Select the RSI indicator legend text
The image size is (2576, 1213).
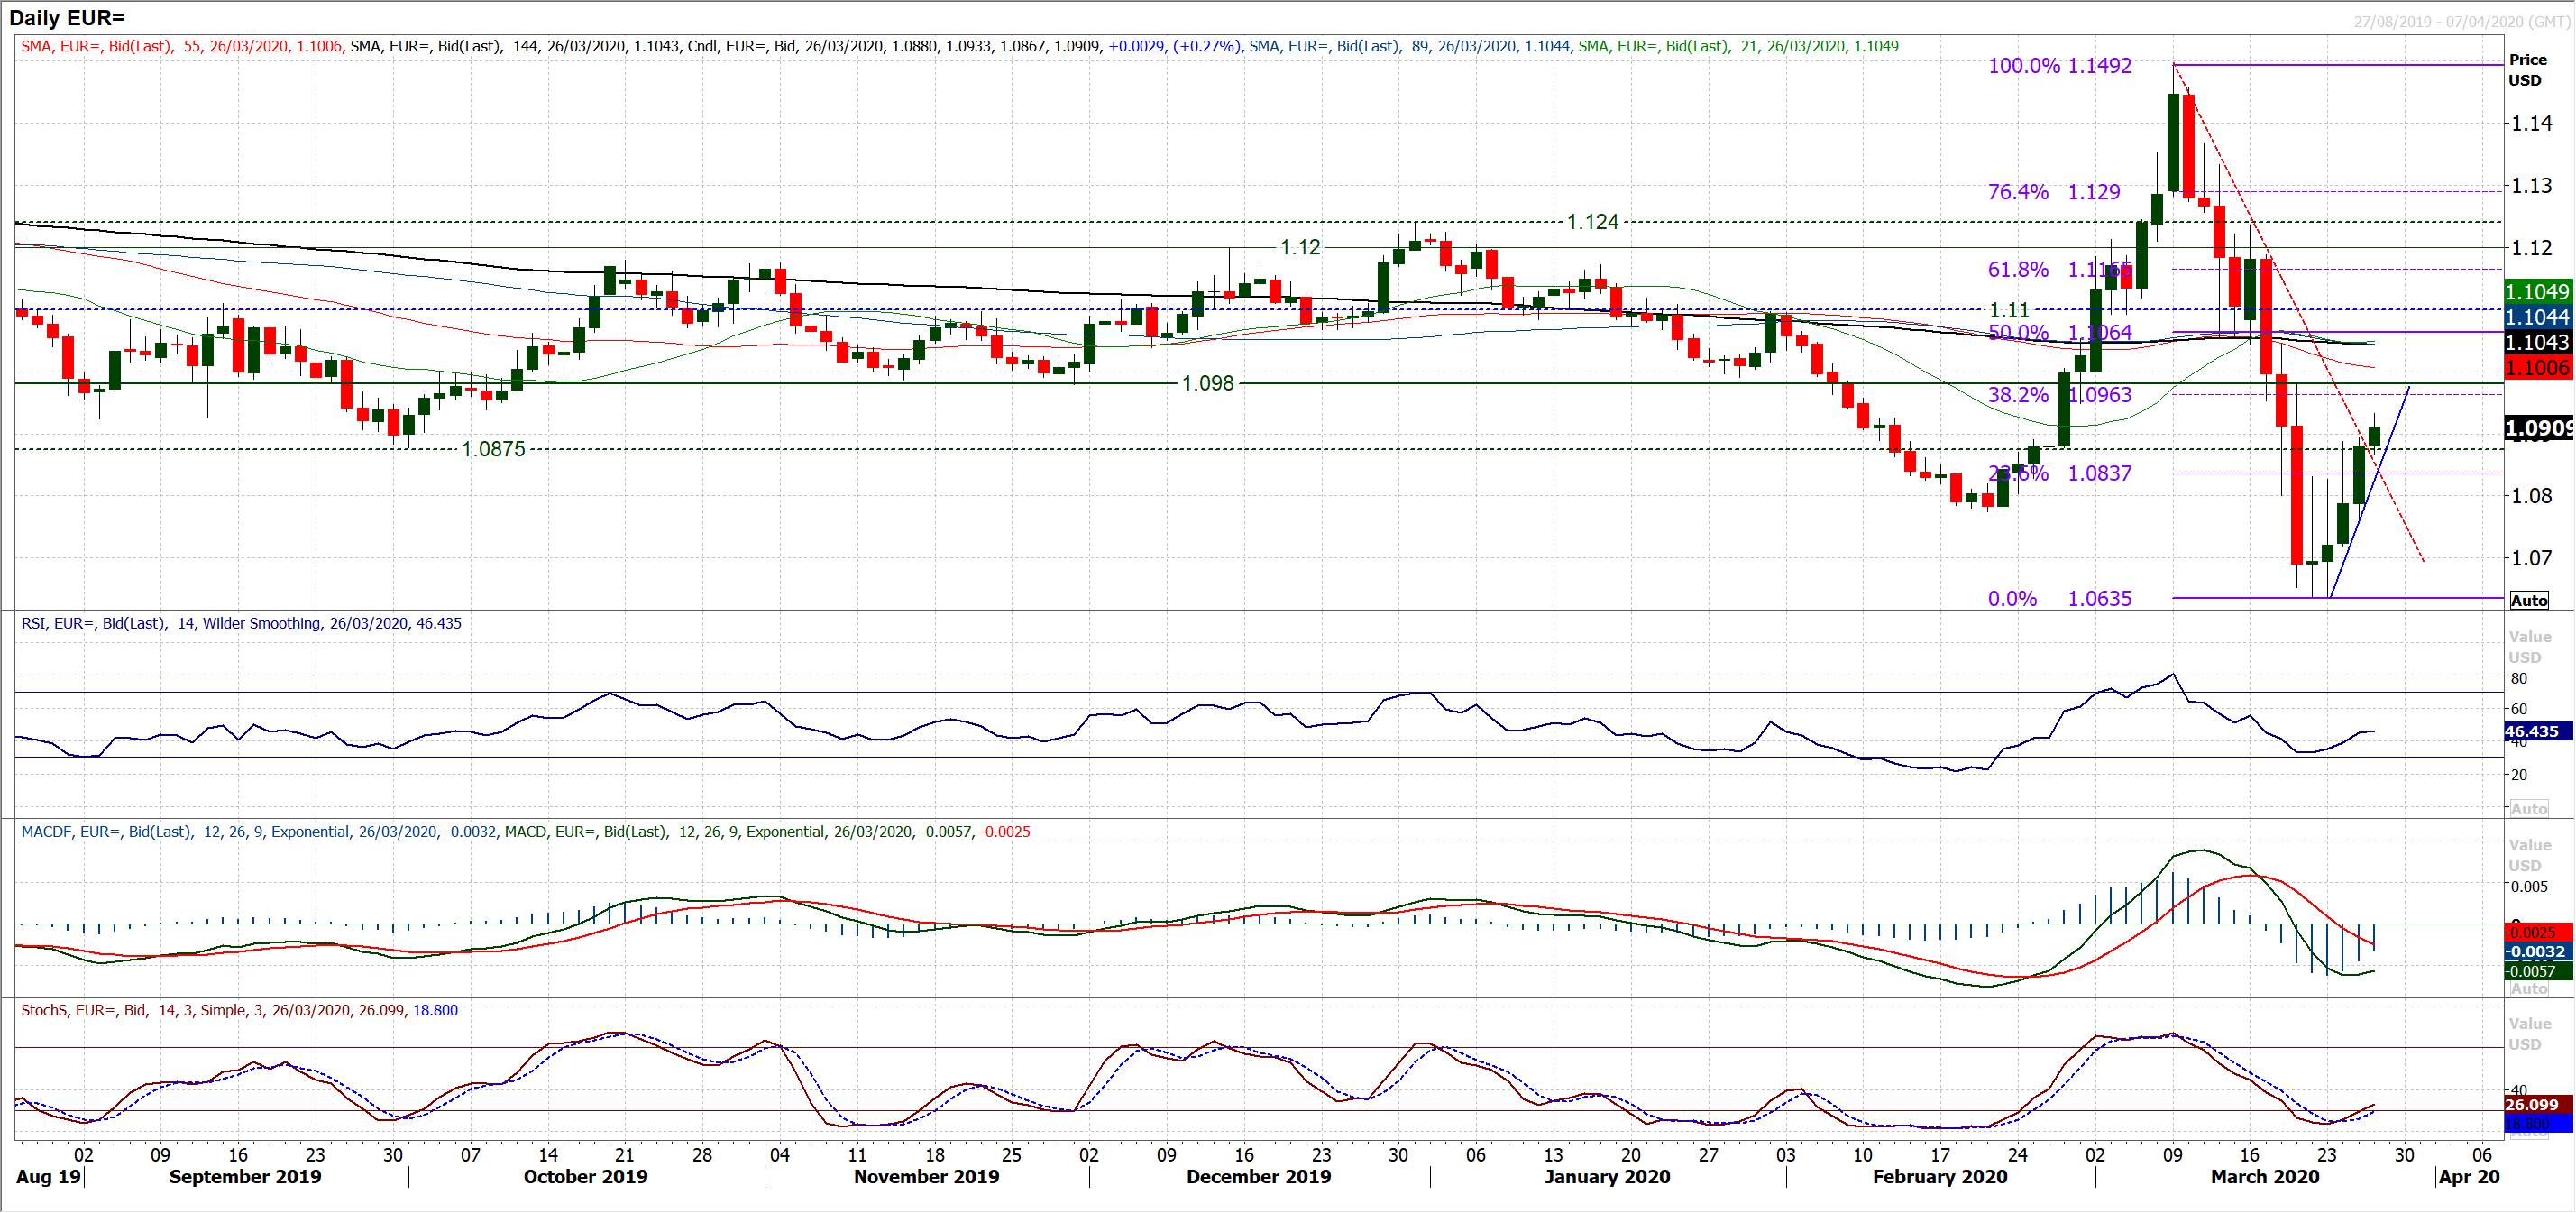(x=241, y=623)
